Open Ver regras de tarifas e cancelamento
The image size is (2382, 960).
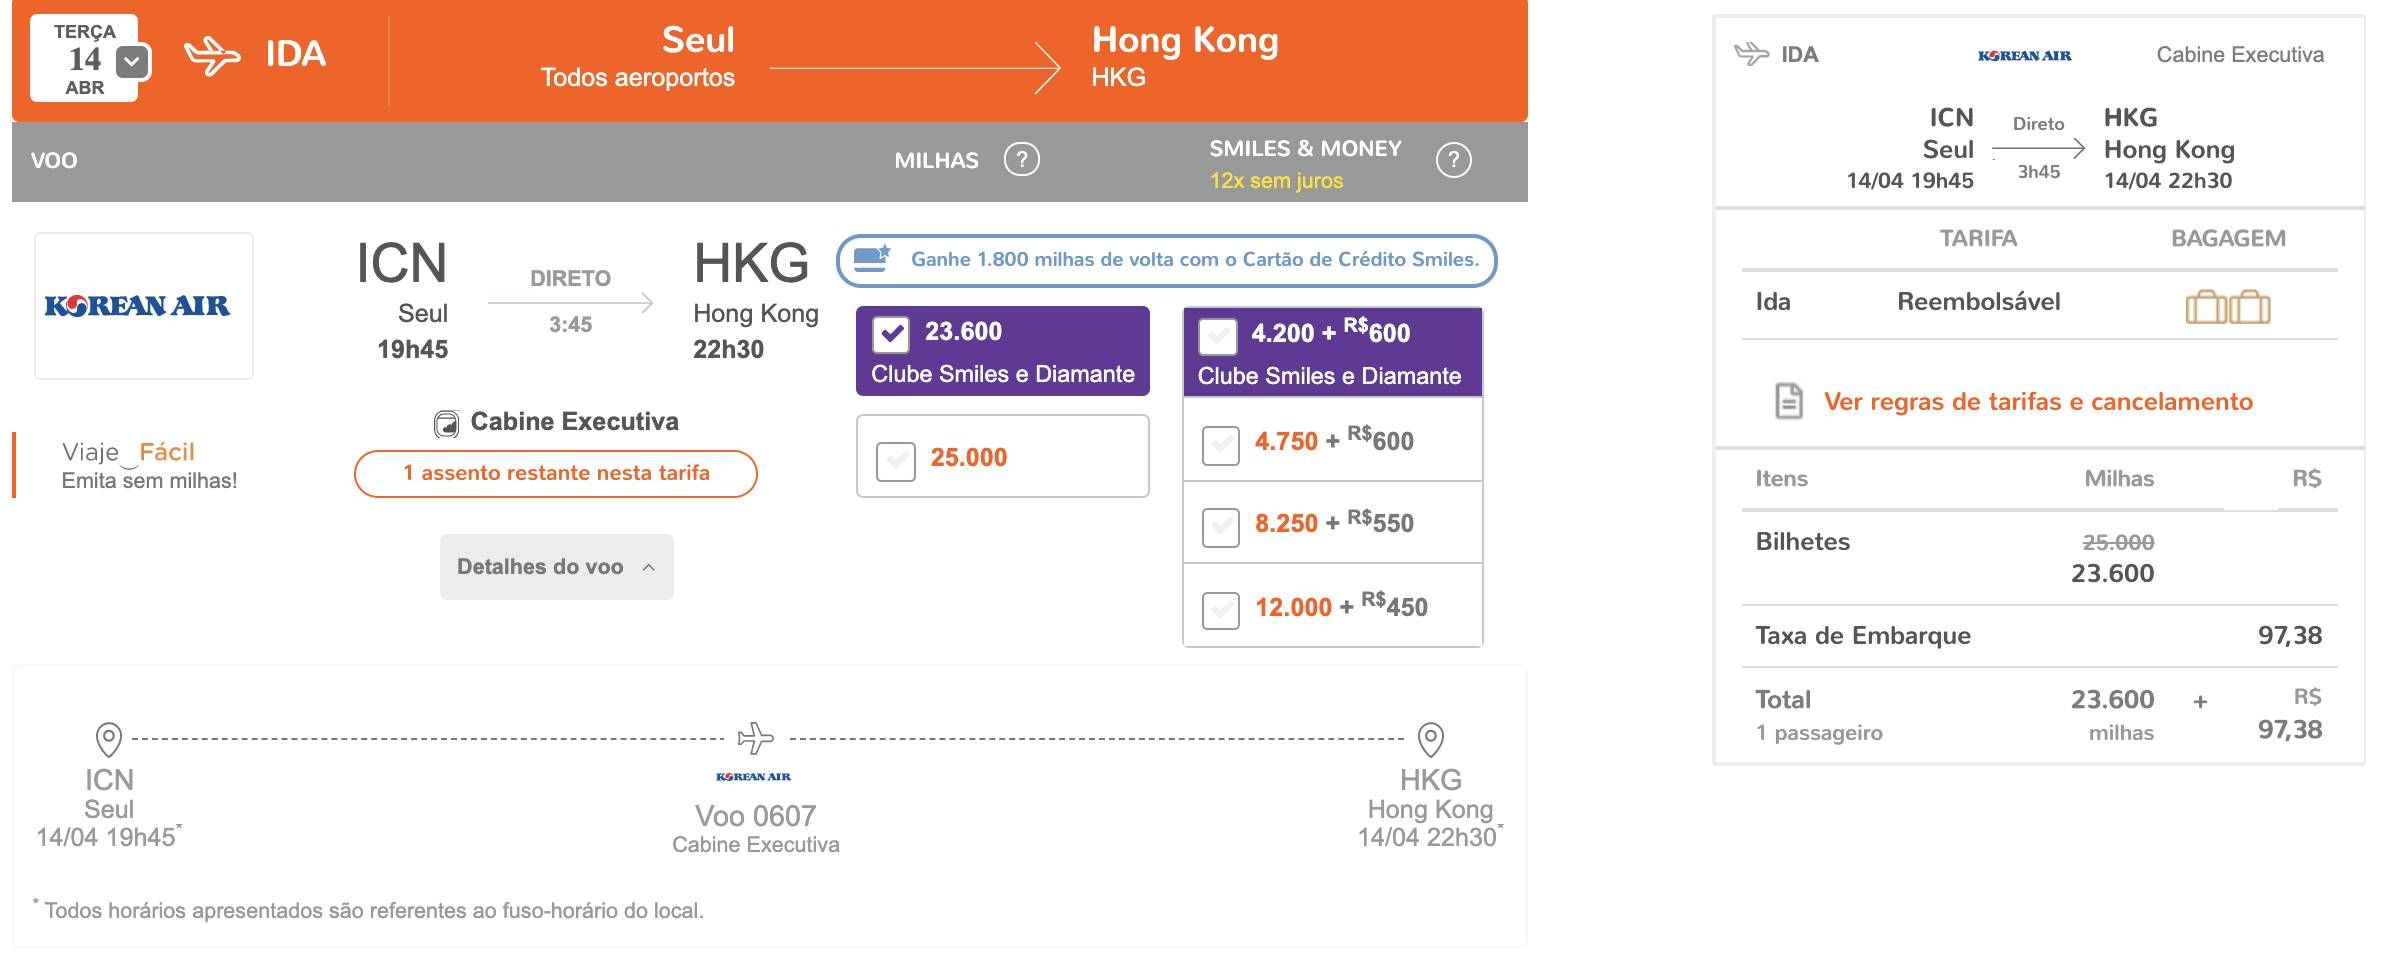click(x=2038, y=402)
